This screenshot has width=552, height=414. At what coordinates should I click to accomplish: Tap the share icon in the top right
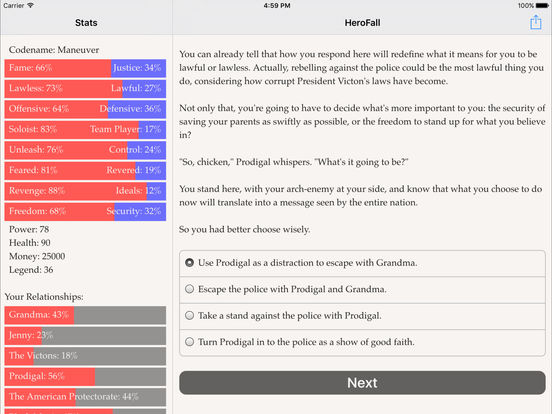click(535, 22)
